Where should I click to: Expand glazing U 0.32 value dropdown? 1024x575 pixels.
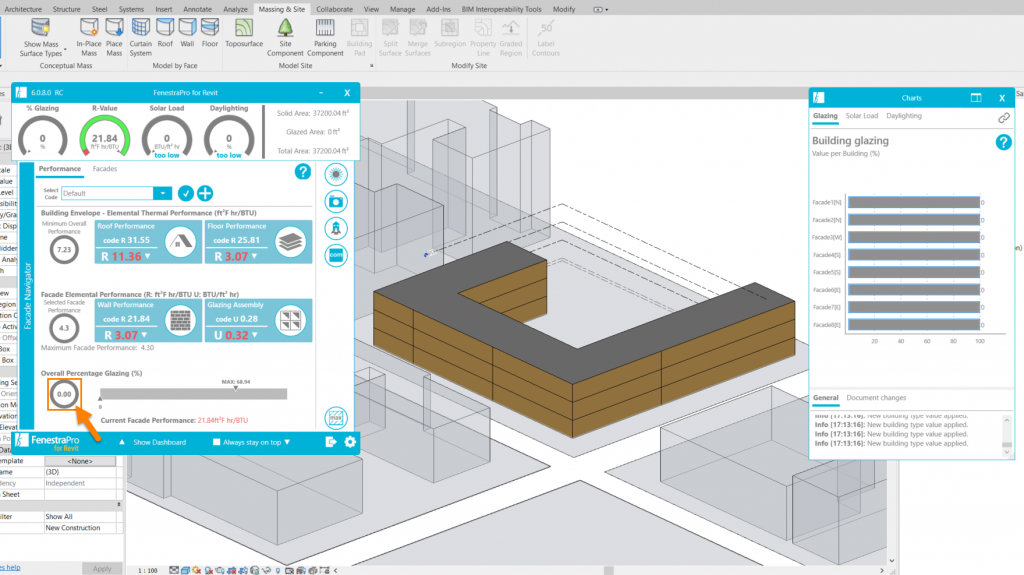click(x=255, y=335)
